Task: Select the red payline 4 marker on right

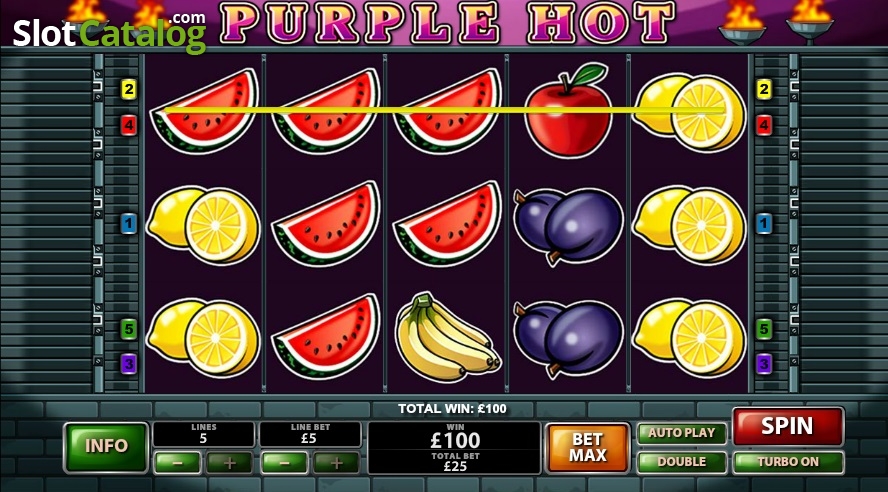Action: coord(764,125)
